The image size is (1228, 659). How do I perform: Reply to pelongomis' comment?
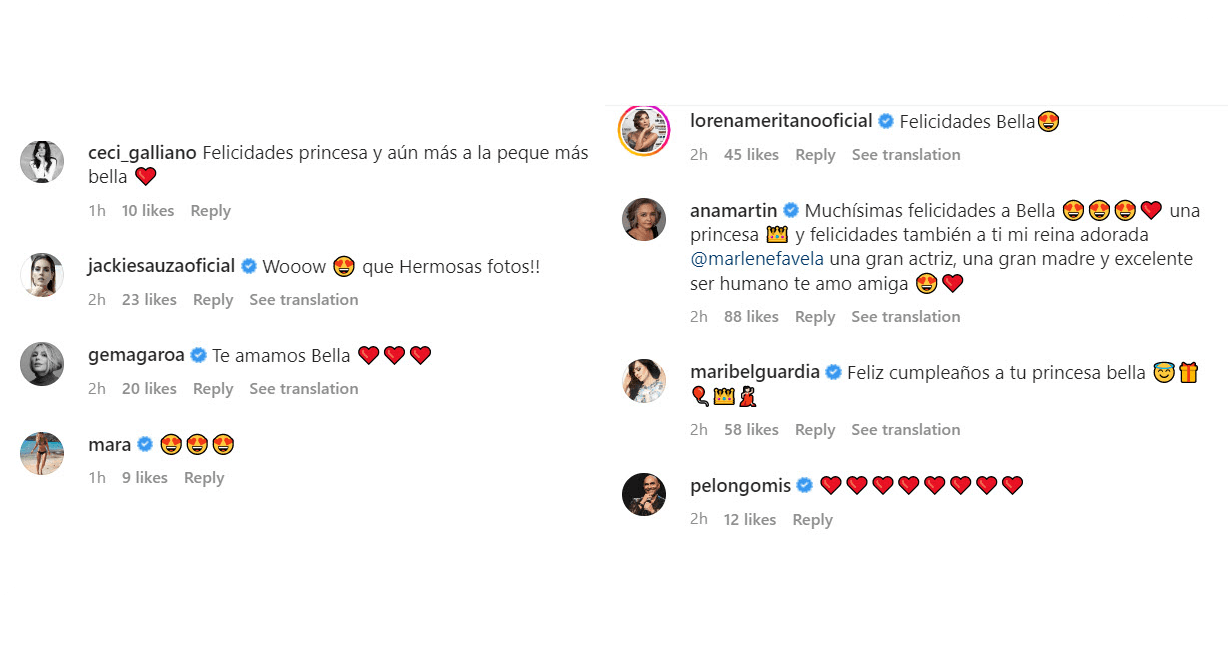812,519
